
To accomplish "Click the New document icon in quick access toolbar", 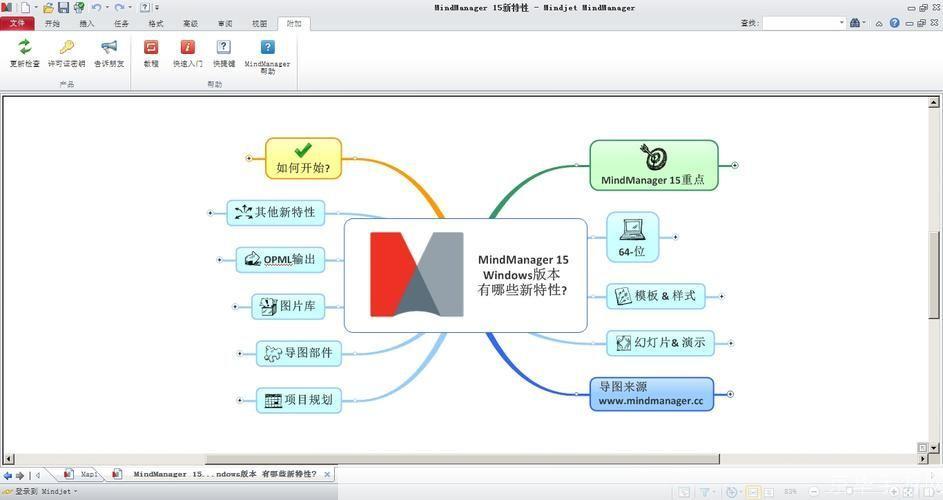I will 26,7.
